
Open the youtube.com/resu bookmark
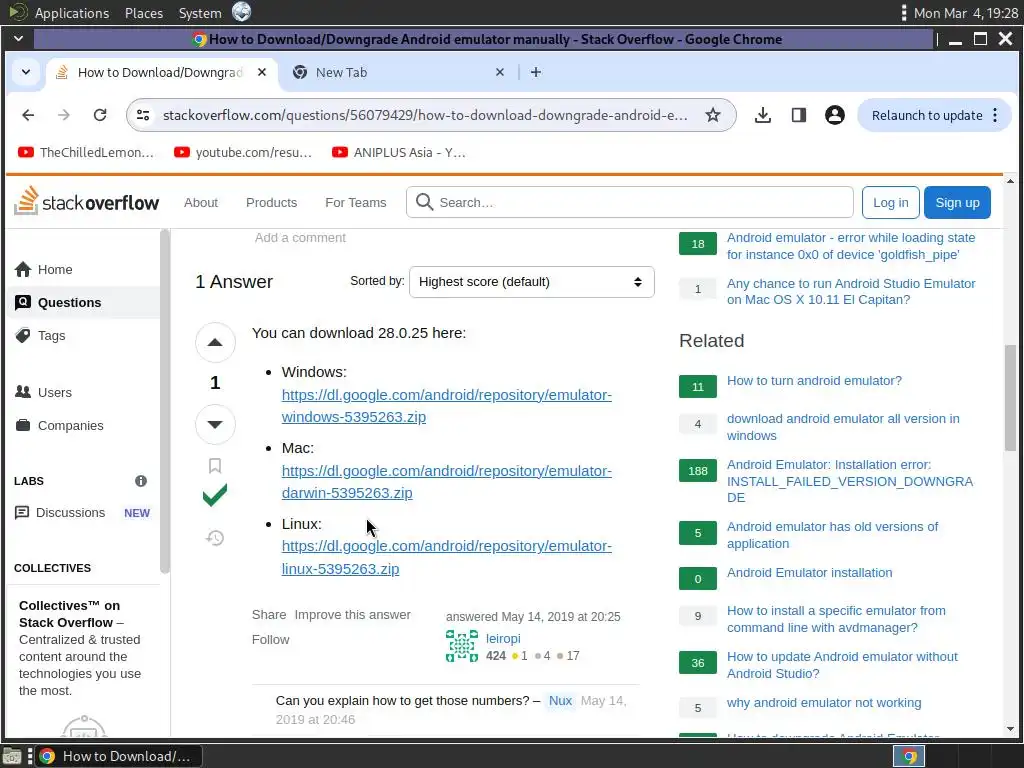click(243, 152)
